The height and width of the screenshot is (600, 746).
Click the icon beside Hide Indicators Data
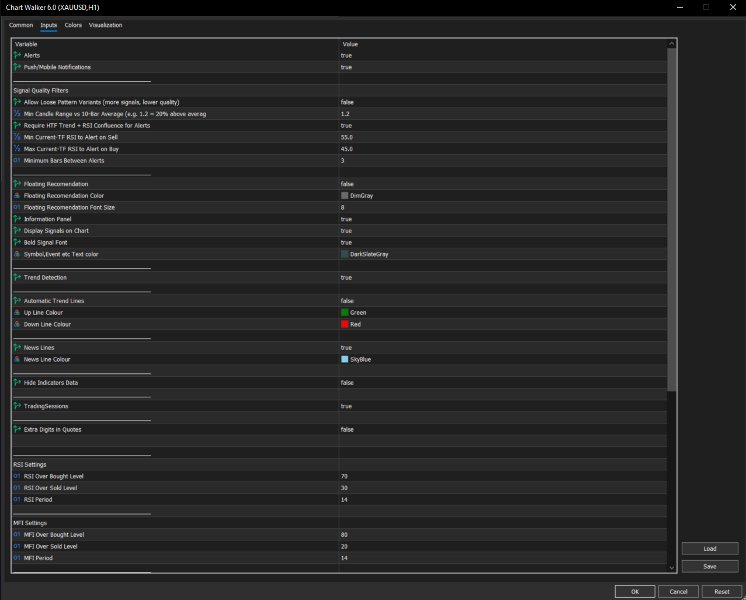click(17, 383)
